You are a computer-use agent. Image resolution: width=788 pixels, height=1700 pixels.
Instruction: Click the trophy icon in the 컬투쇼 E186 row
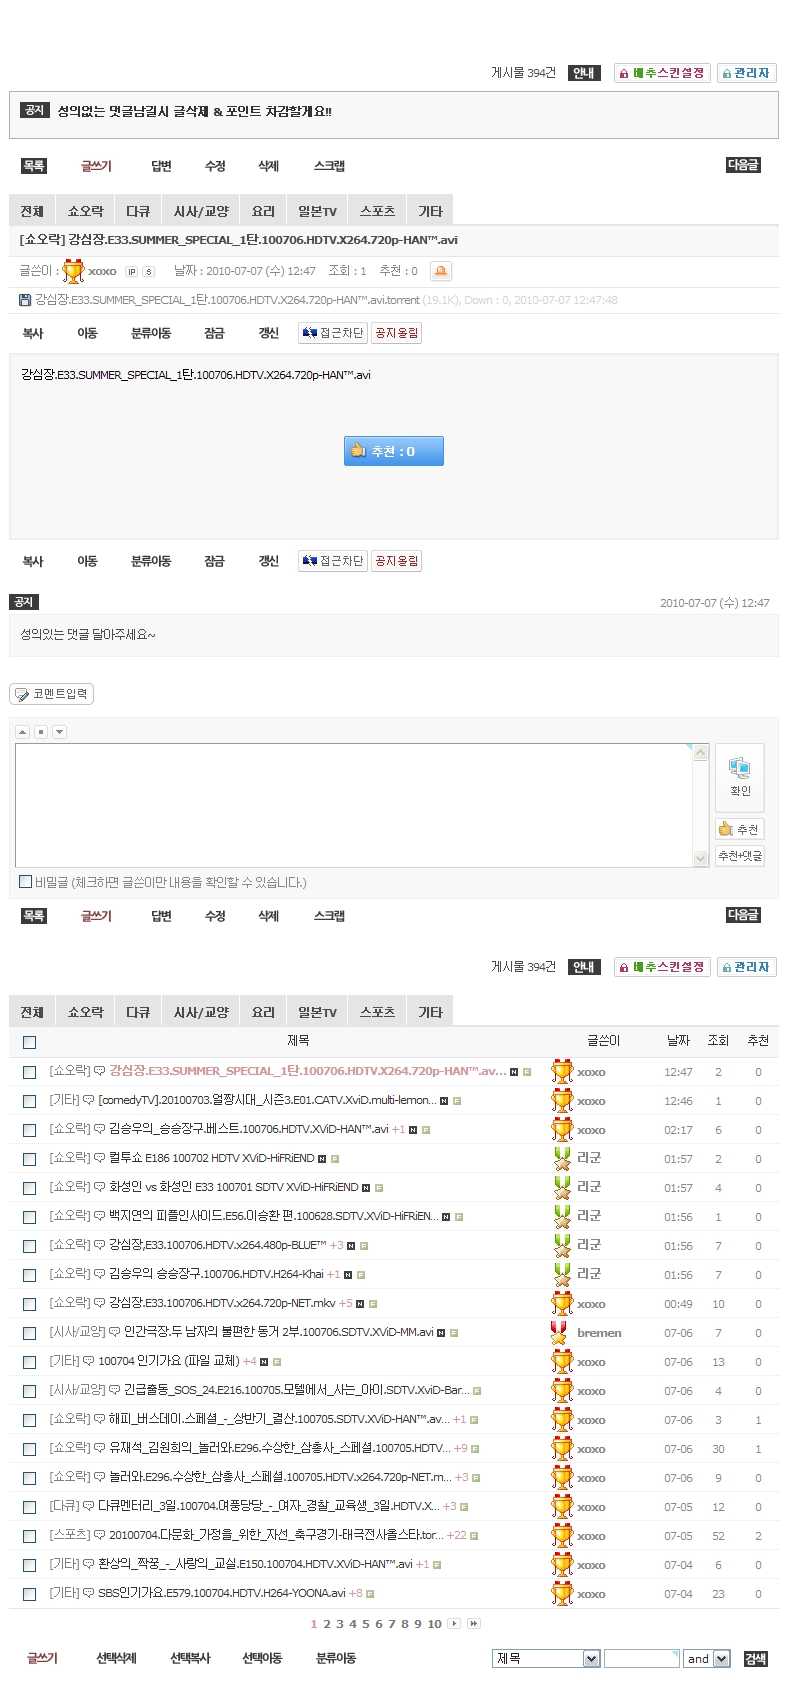pos(562,1159)
